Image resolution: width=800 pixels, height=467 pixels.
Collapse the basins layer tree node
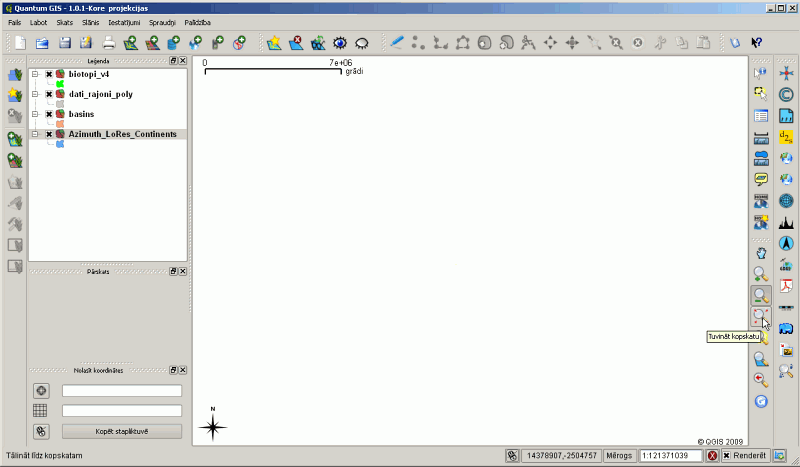click(x=35, y=114)
